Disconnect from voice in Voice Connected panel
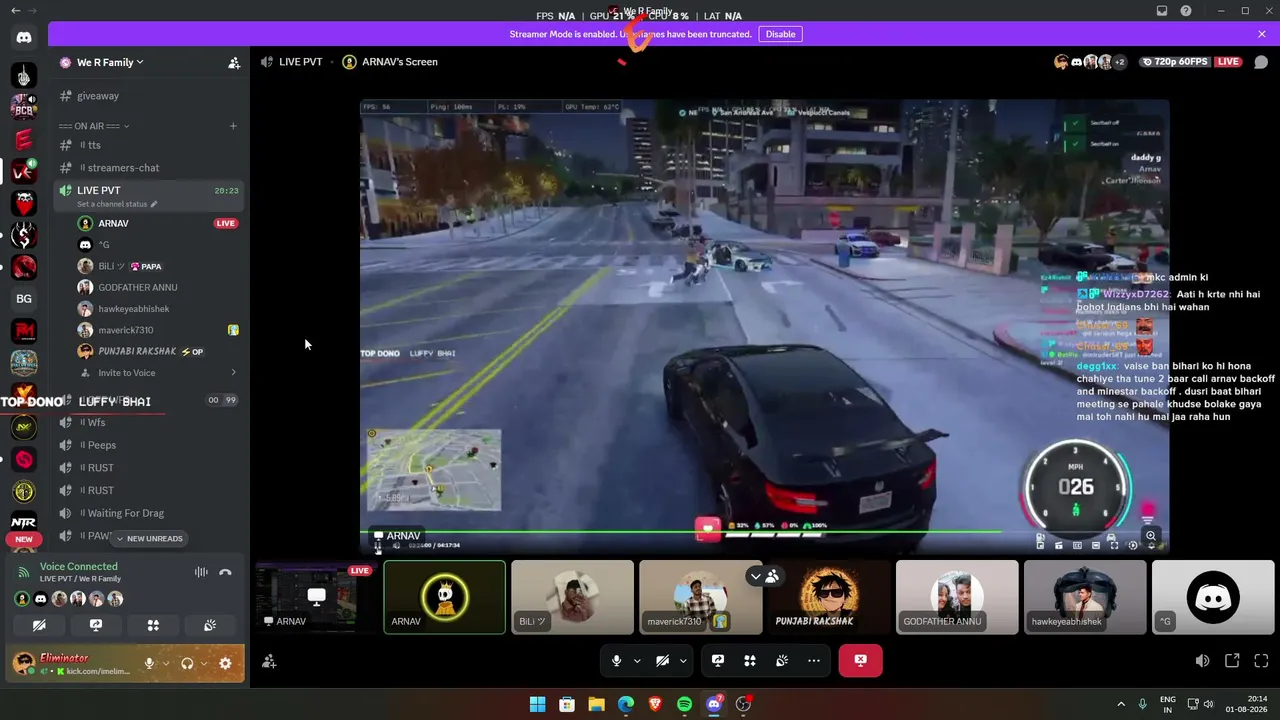1280x720 pixels. 225,572
